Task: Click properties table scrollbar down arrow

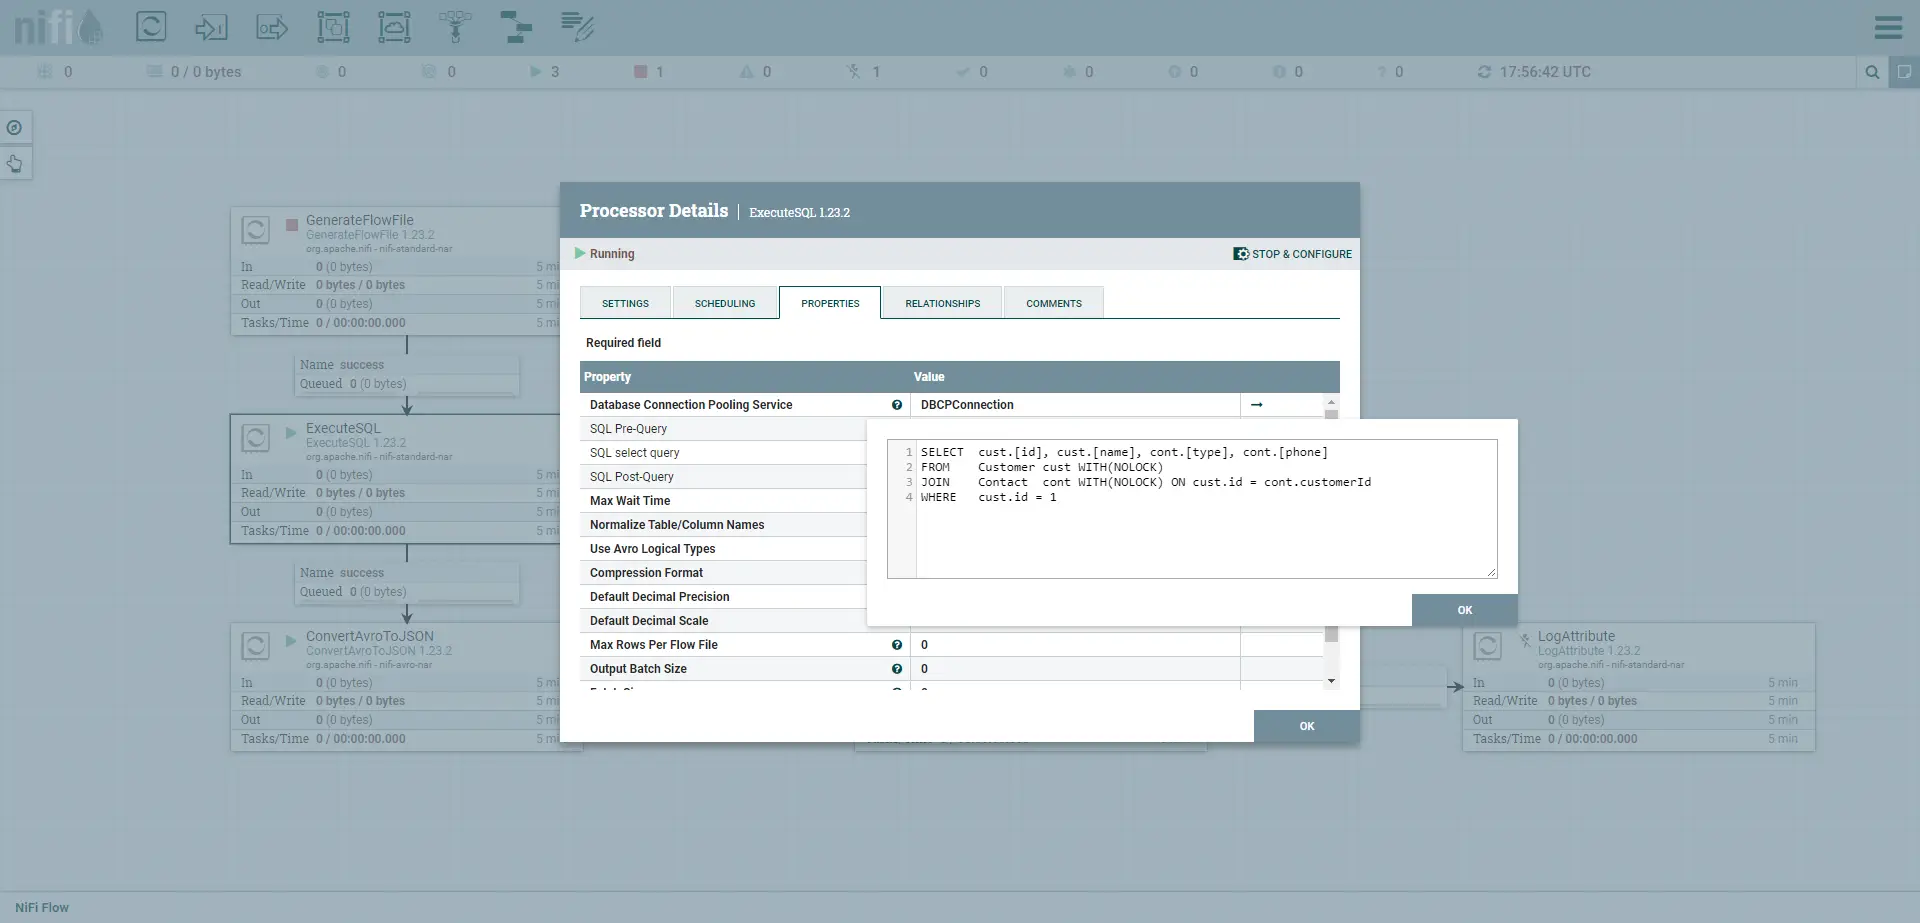Action: pyautogui.click(x=1331, y=681)
